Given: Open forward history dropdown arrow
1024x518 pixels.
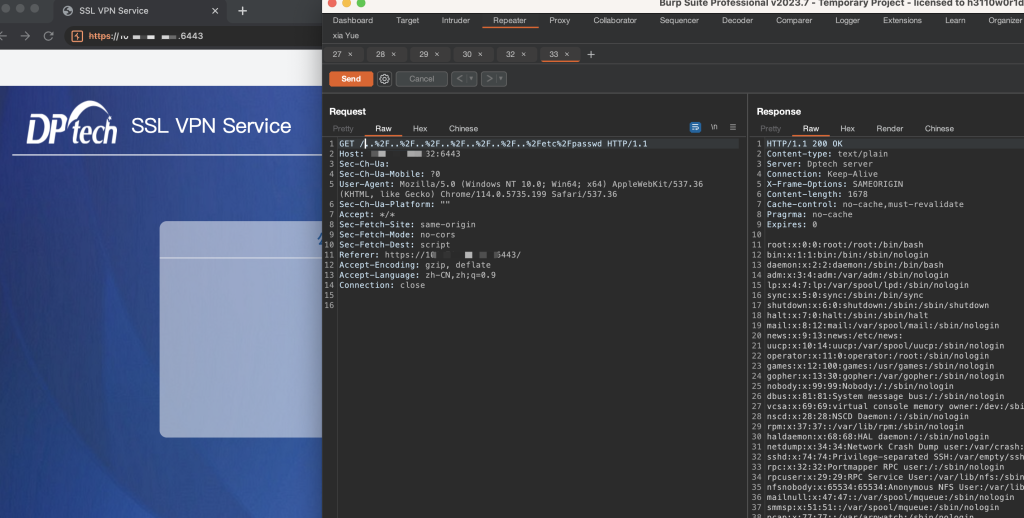Looking at the screenshot, I should [x=502, y=79].
